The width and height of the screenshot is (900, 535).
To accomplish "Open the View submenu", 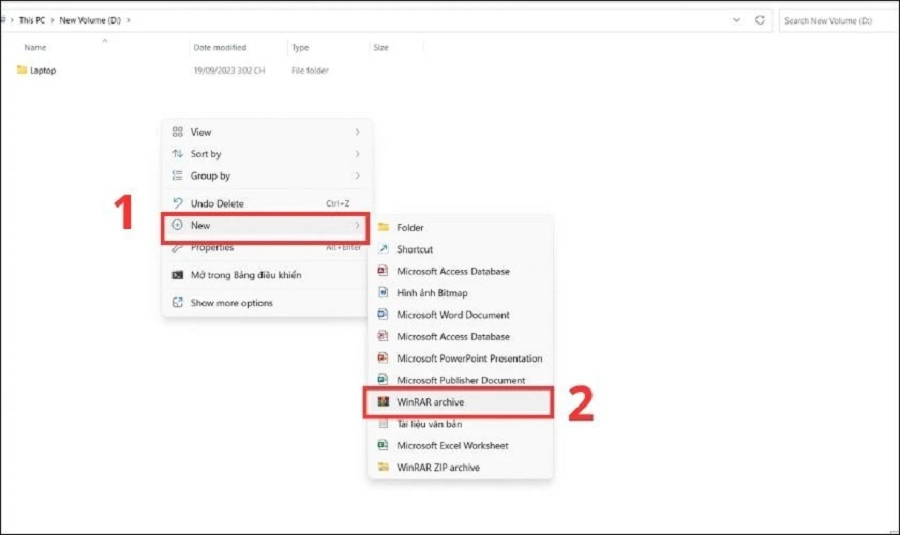I will 266,132.
